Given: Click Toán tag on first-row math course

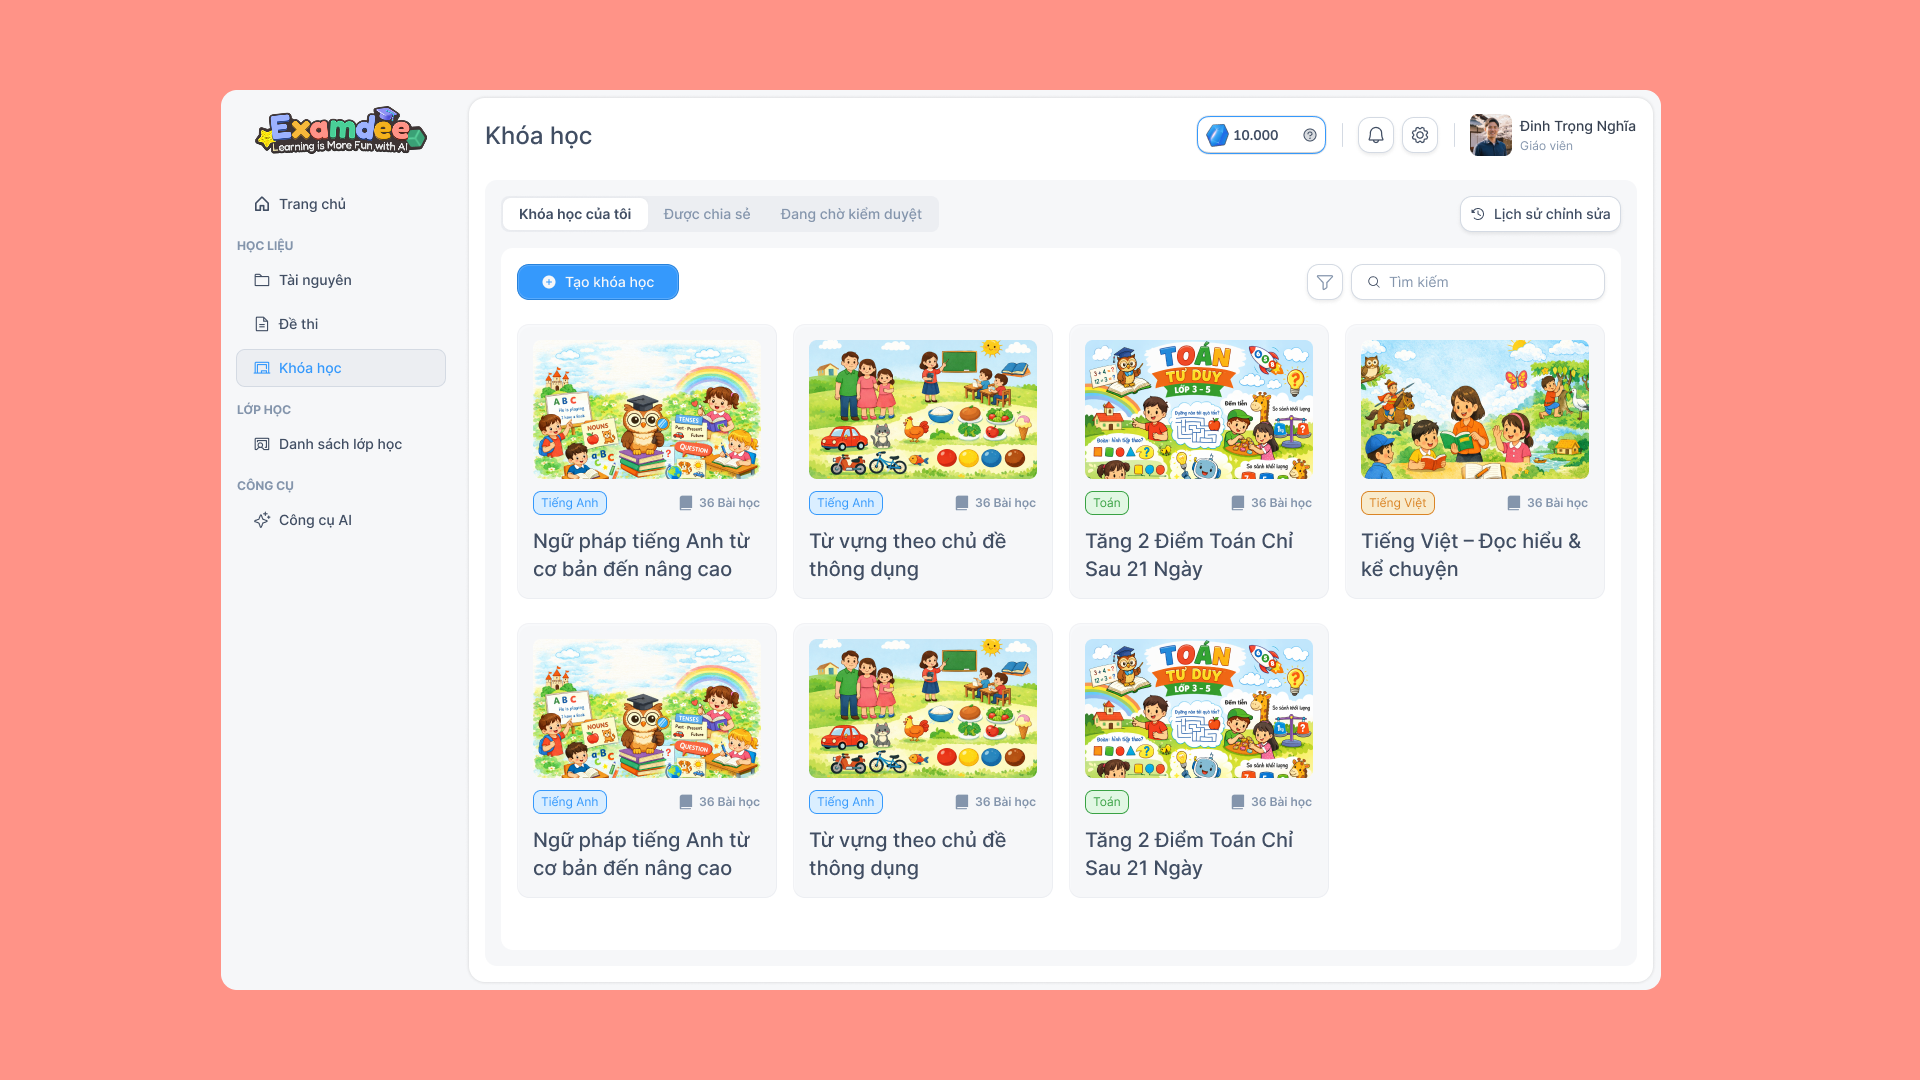Looking at the screenshot, I should [x=1107, y=503].
